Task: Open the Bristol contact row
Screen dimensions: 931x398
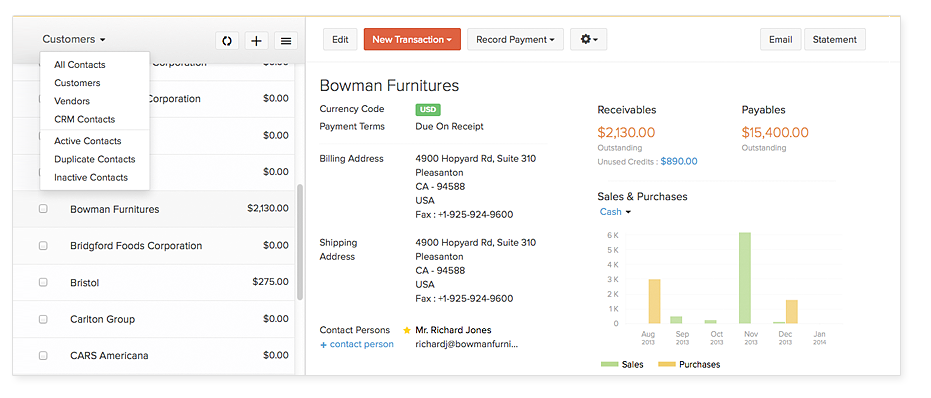Action: [x=153, y=282]
